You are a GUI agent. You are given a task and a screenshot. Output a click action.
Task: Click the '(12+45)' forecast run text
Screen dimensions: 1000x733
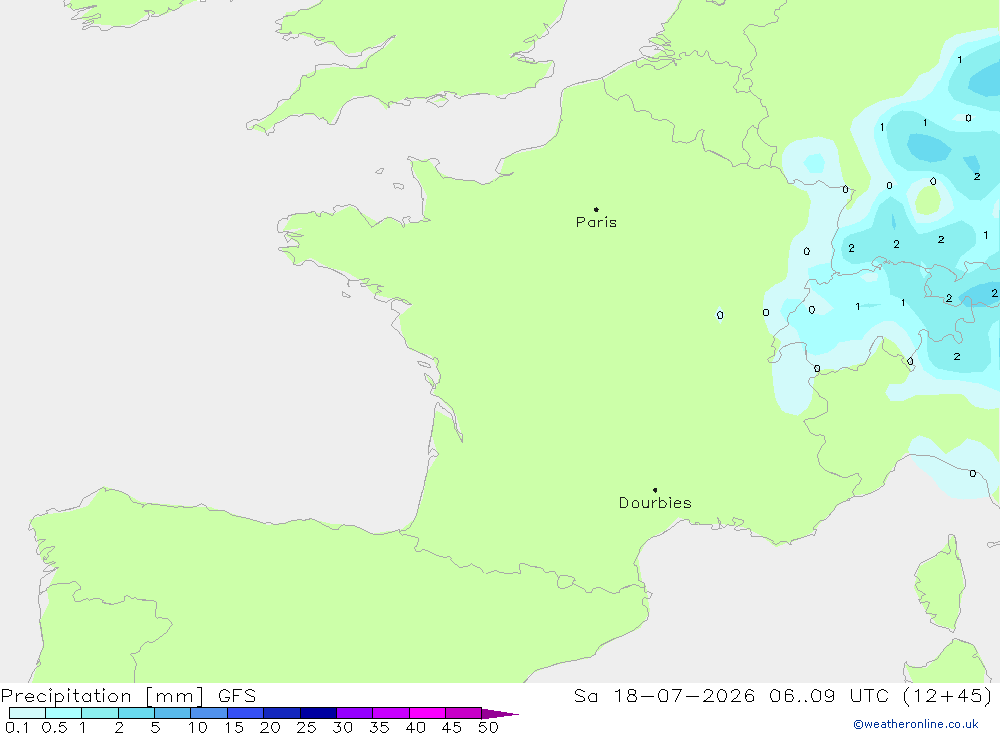point(948,695)
